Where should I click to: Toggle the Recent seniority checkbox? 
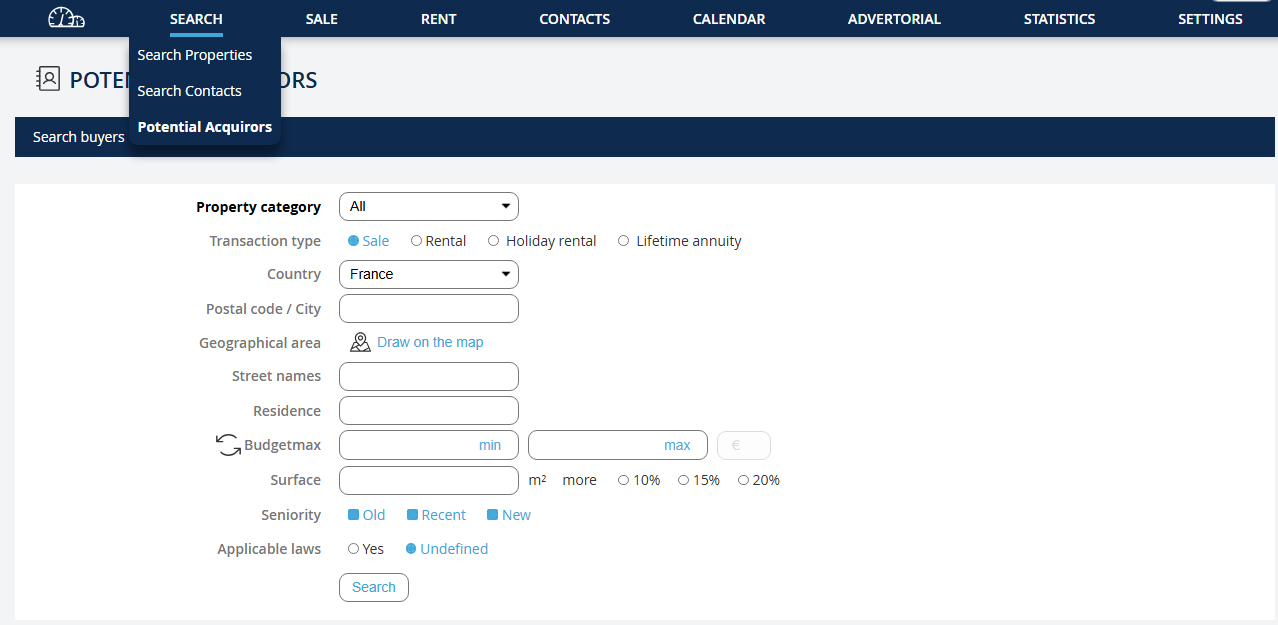tap(413, 515)
